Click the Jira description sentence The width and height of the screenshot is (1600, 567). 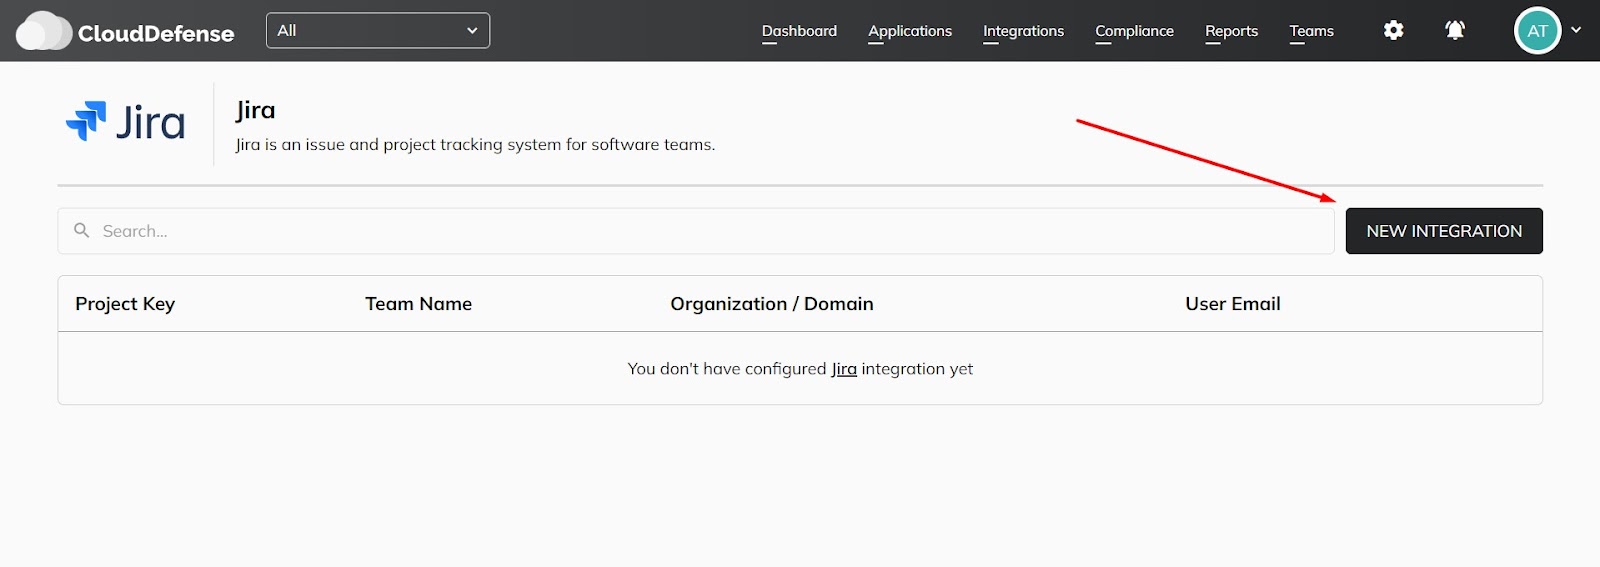pos(475,145)
